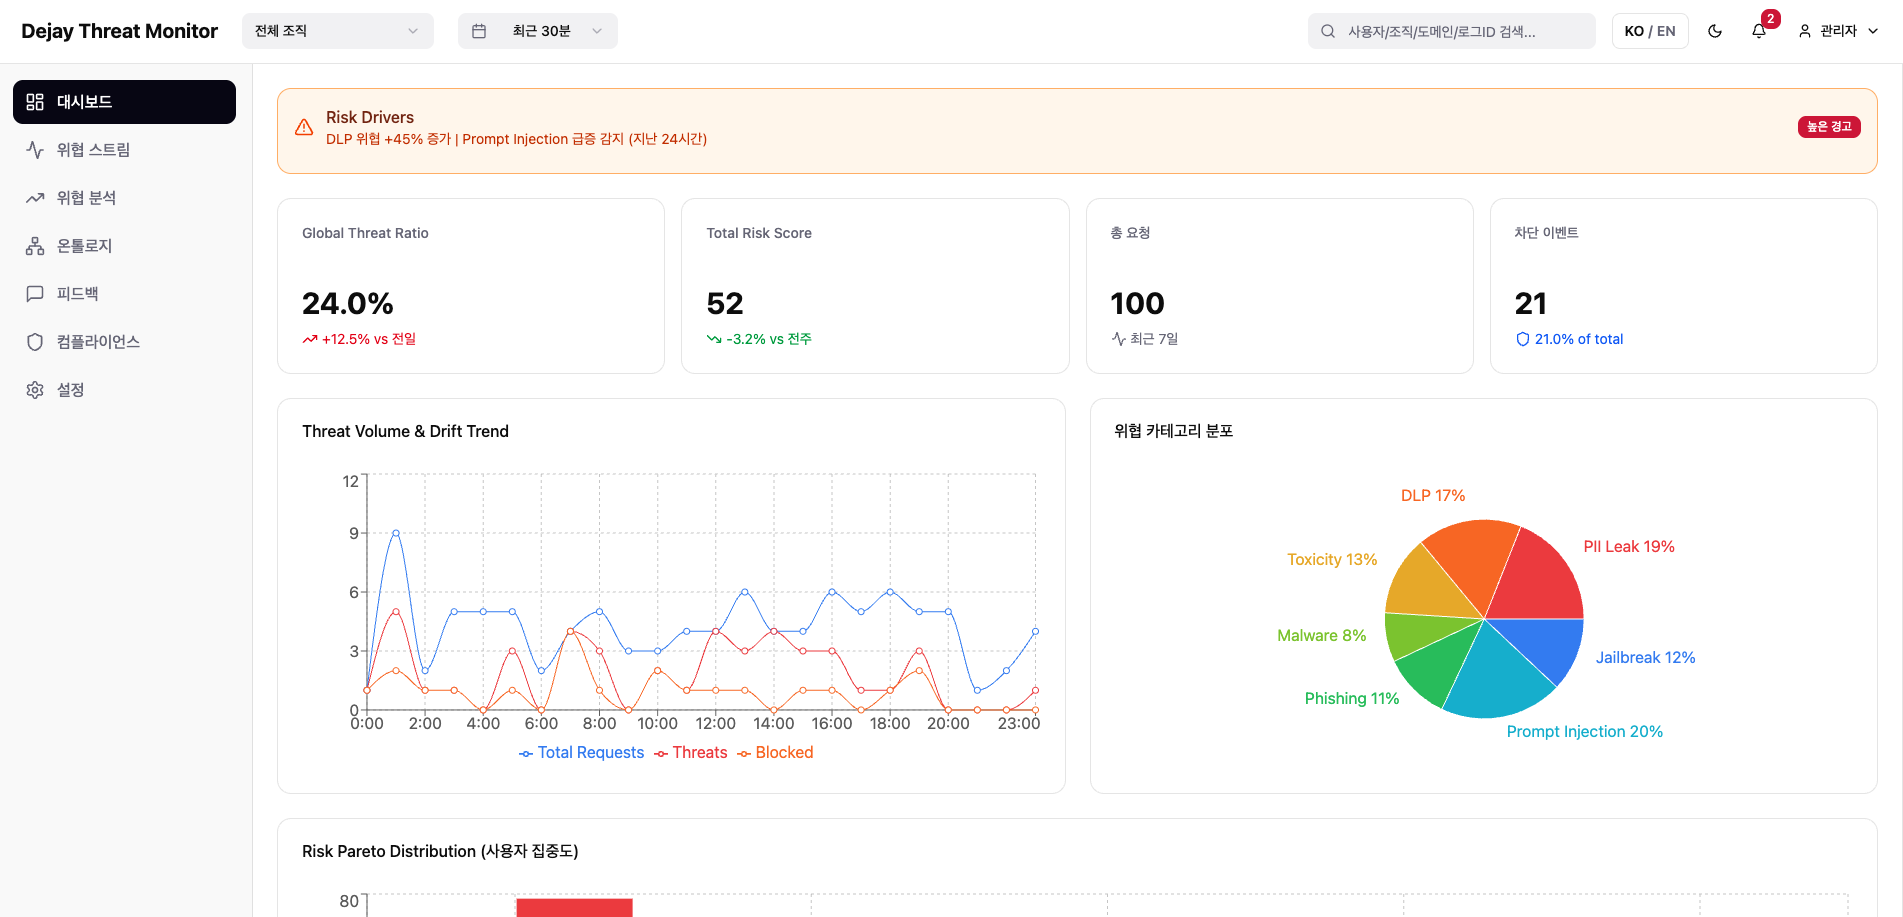
Task: Click the green down-trend icon by -3.2%
Action: [x=714, y=339]
